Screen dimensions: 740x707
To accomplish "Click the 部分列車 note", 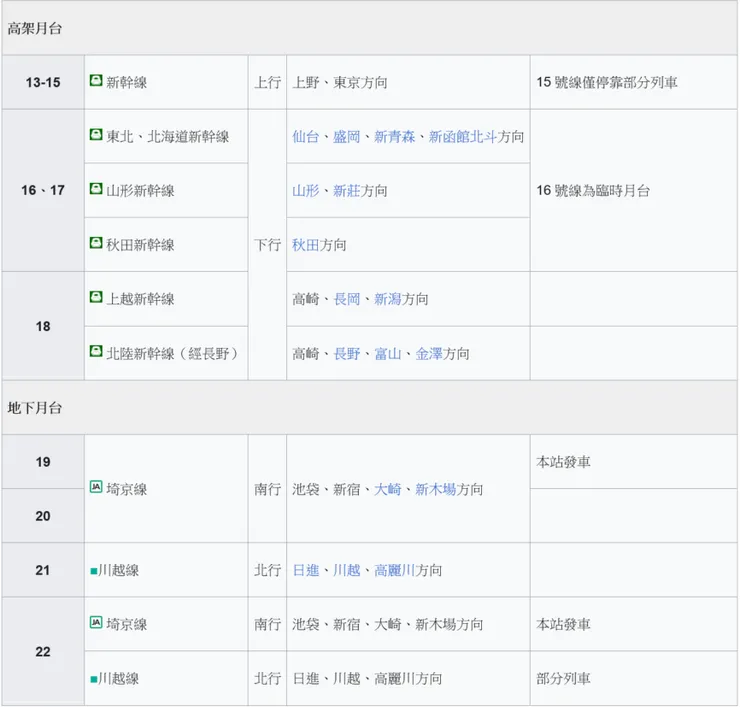I will tap(563, 679).
